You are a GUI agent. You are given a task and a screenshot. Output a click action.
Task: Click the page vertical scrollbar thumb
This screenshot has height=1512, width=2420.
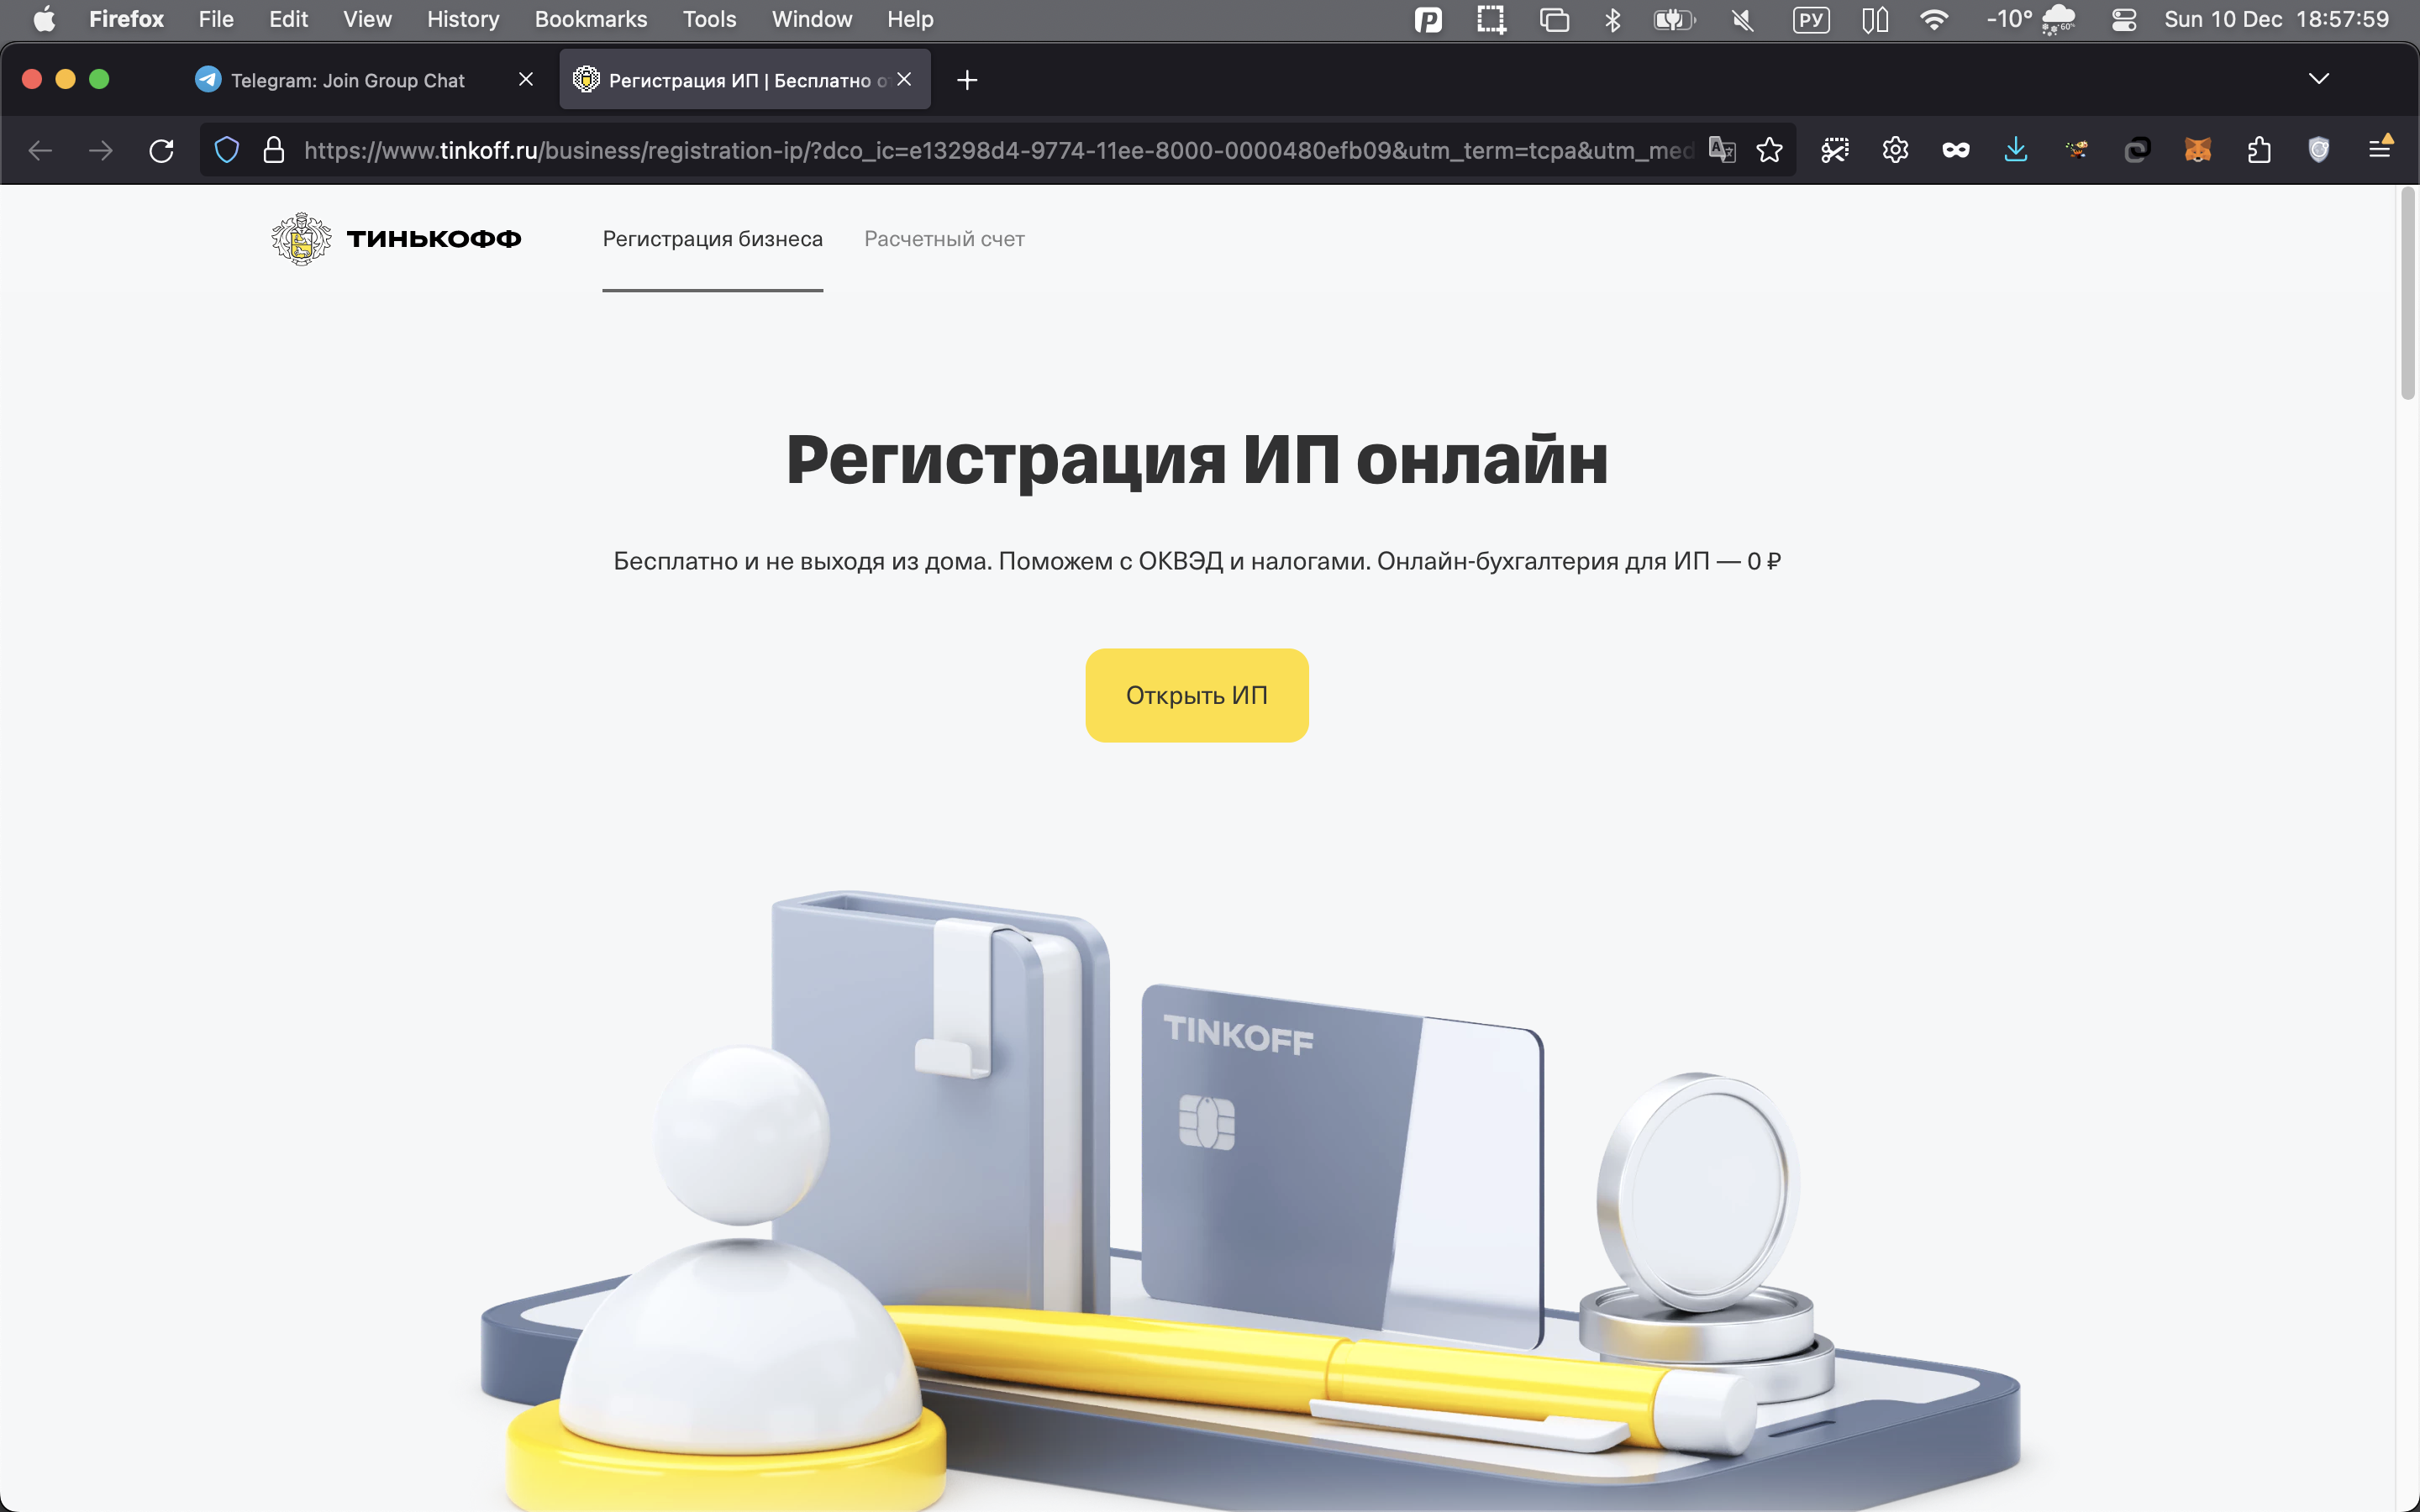pyautogui.click(x=2407, y=295)
